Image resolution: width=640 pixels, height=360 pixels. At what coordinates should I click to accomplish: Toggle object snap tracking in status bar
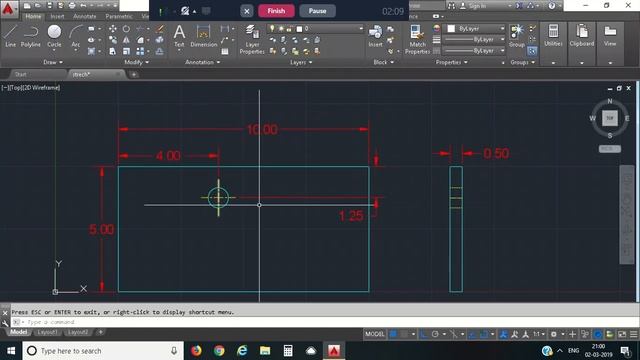coord(473,334)
